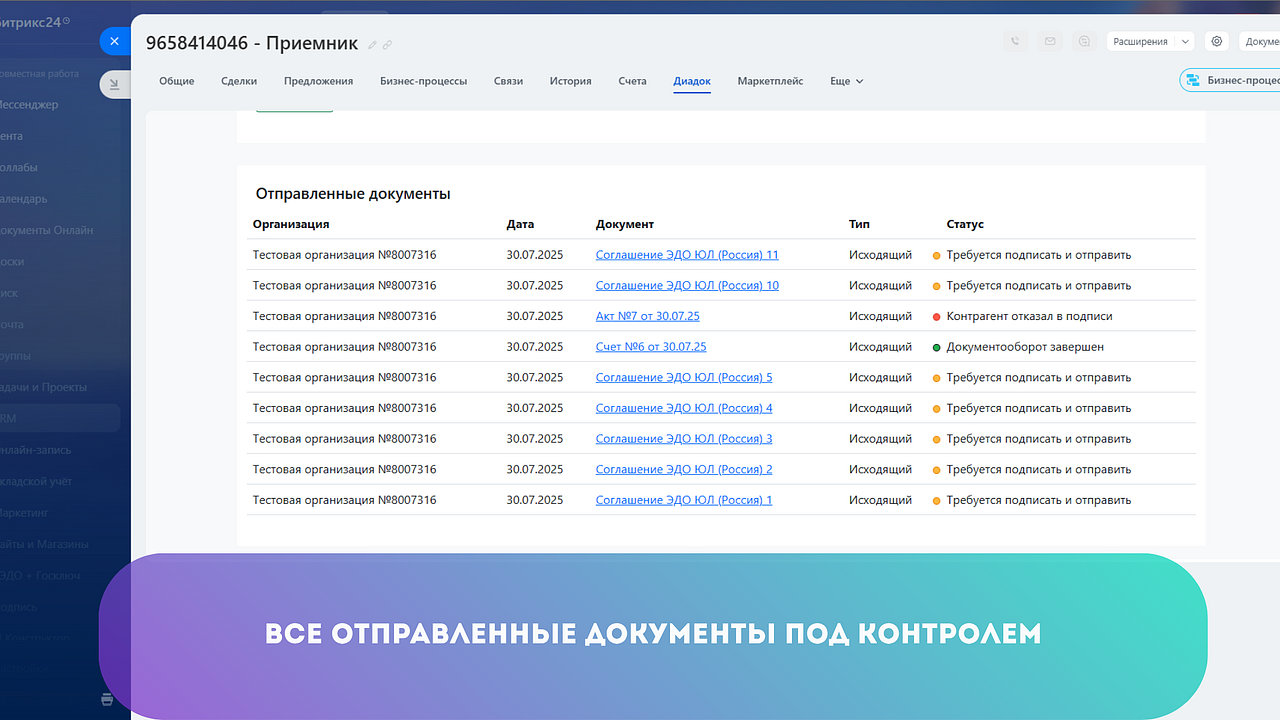Open Соглашение ЭДО ЮЛ (Россия) 11 link
This screenshot has height=720, width=1280.
686,255
